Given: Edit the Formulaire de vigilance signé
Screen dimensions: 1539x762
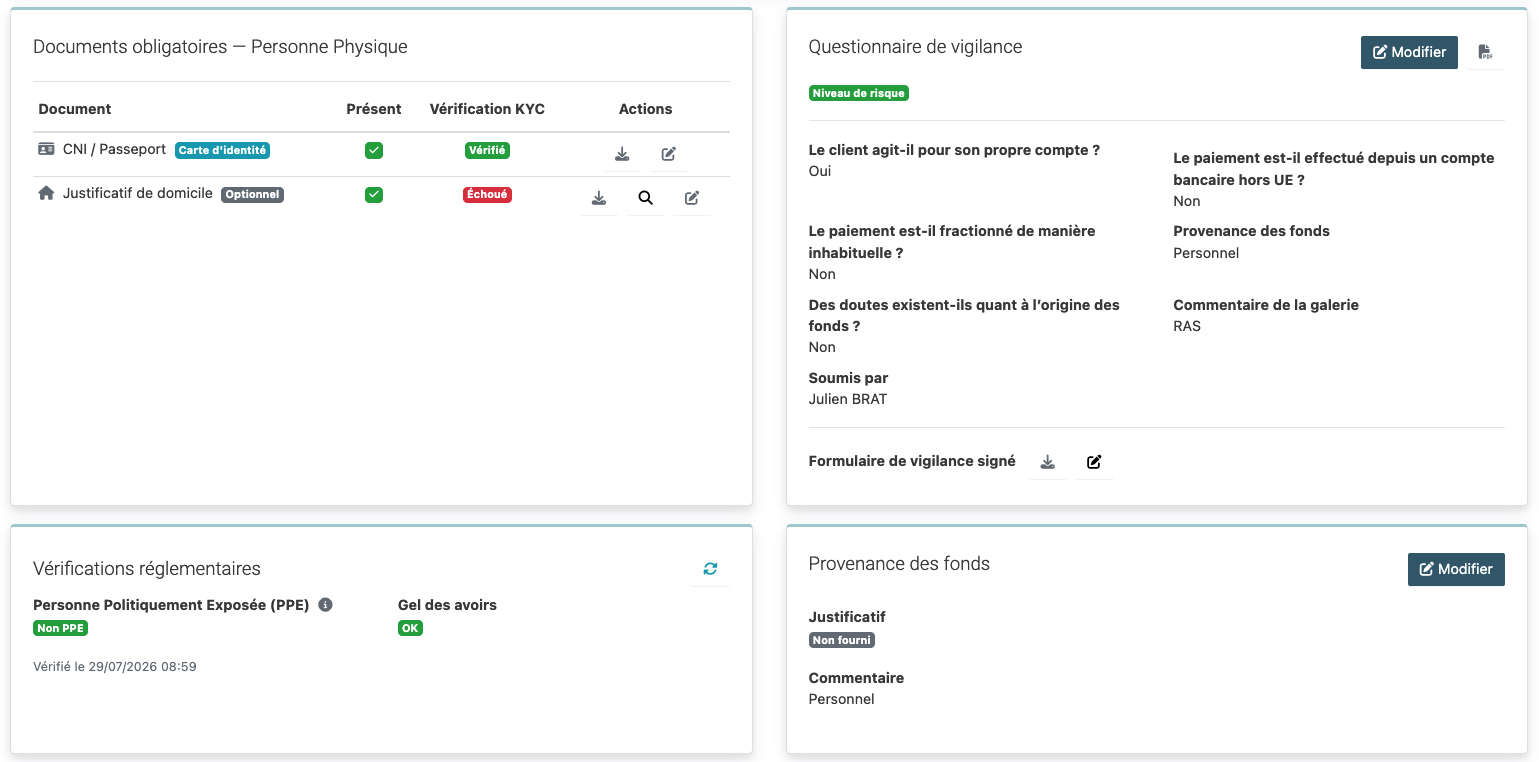Looking at the screenshot, I should pos(1095,462).
